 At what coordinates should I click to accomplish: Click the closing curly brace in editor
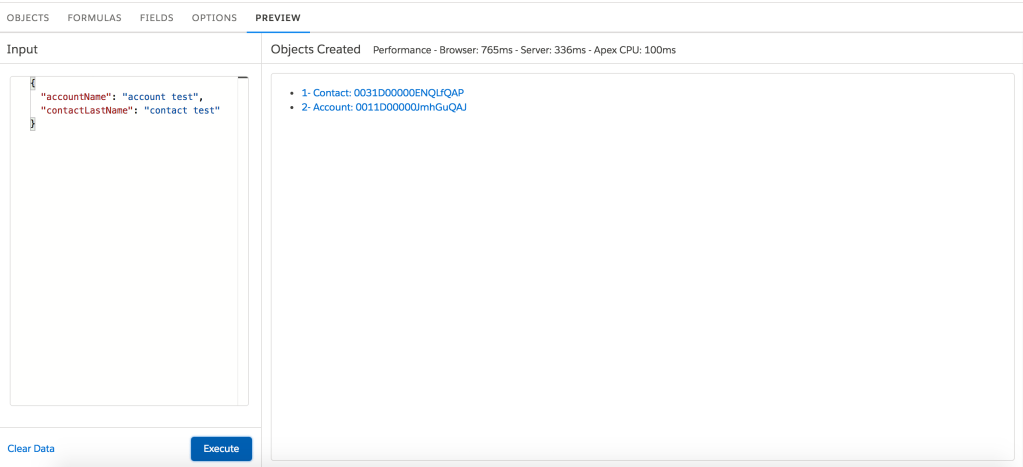pyautogui.click(x=33, y=123)
